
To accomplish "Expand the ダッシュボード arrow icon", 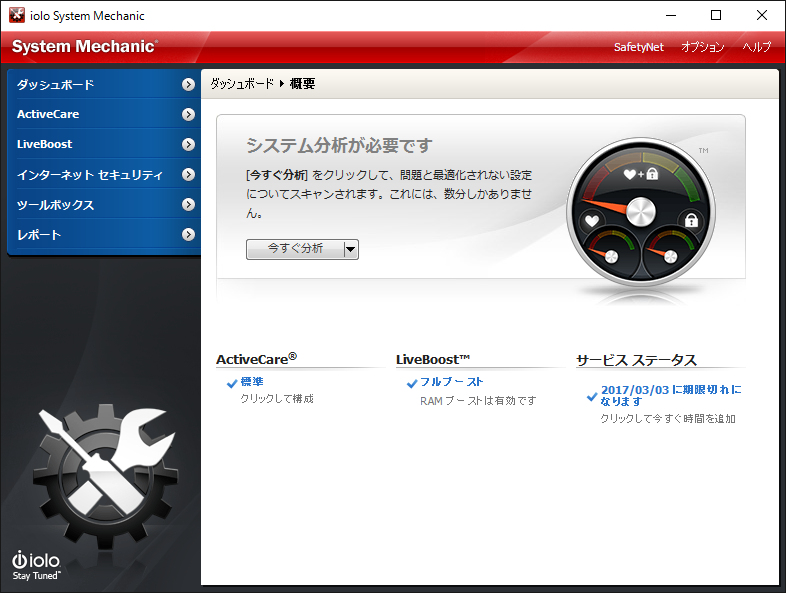I will pyautogui.click(x=188, y=84).
